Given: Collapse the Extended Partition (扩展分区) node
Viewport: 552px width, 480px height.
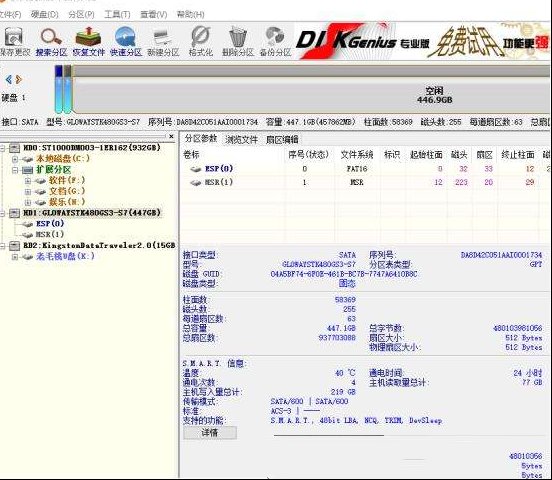Looking at the screenshot, I should click(15, 170).
